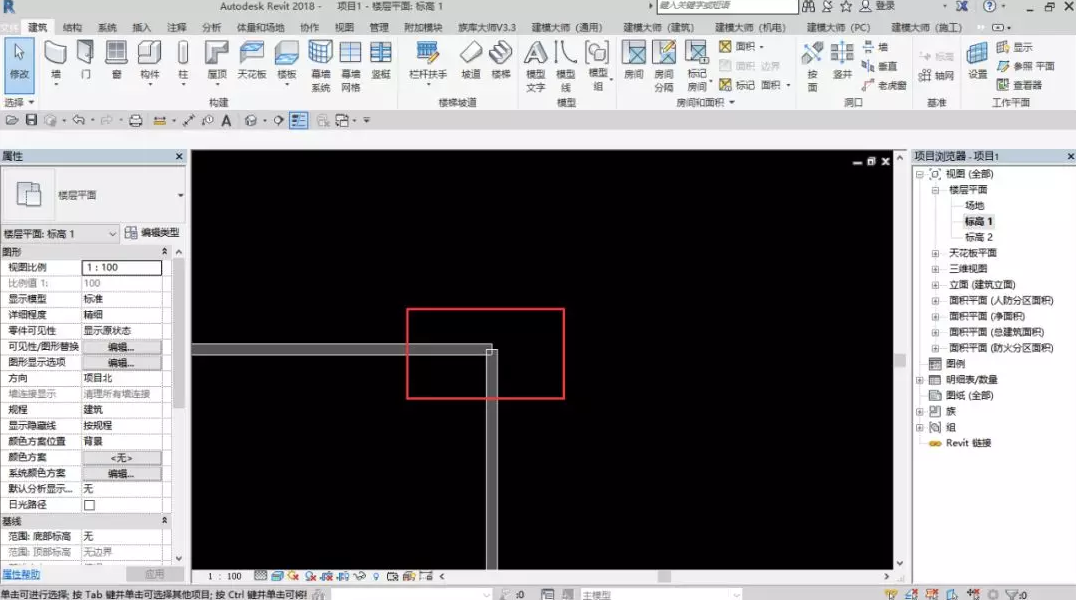Select the 楼梯 (Stair) tool
The height and width of the screenshot is (600, 1076).
click(x=501, y=60)
